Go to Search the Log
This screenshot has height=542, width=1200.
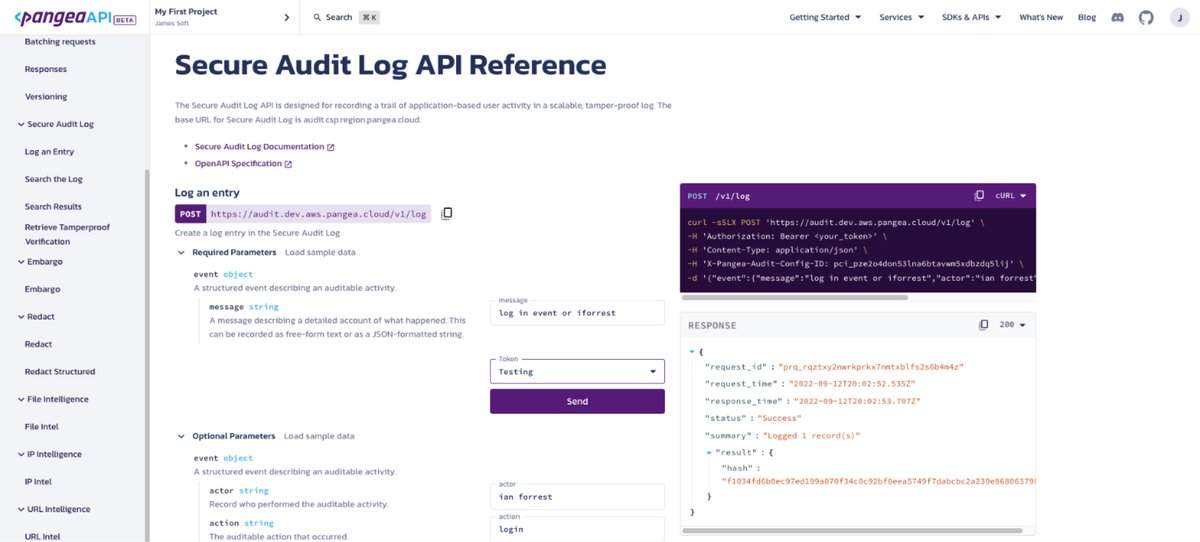54,179
